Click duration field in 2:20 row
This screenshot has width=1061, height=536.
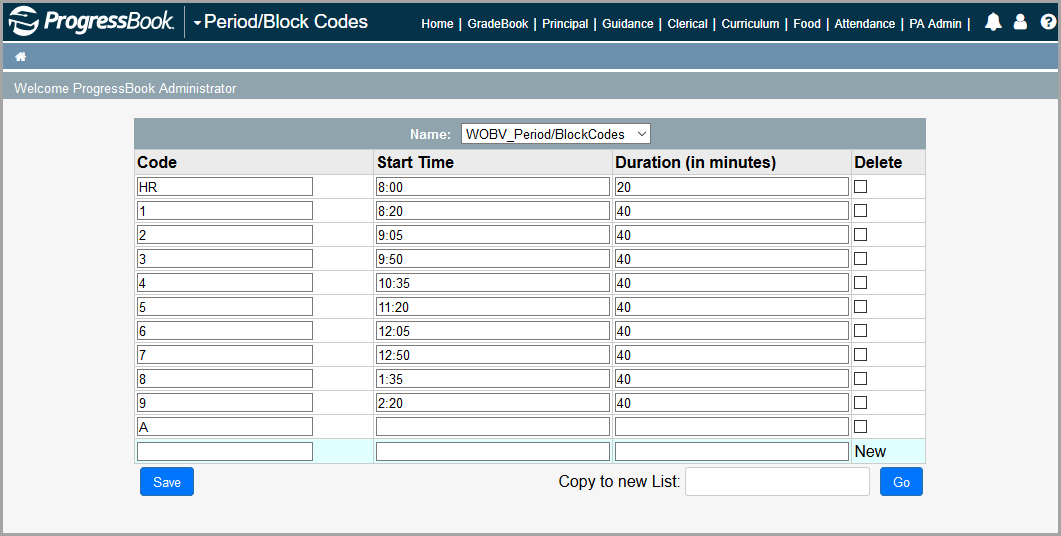click(x=731, y=403)
